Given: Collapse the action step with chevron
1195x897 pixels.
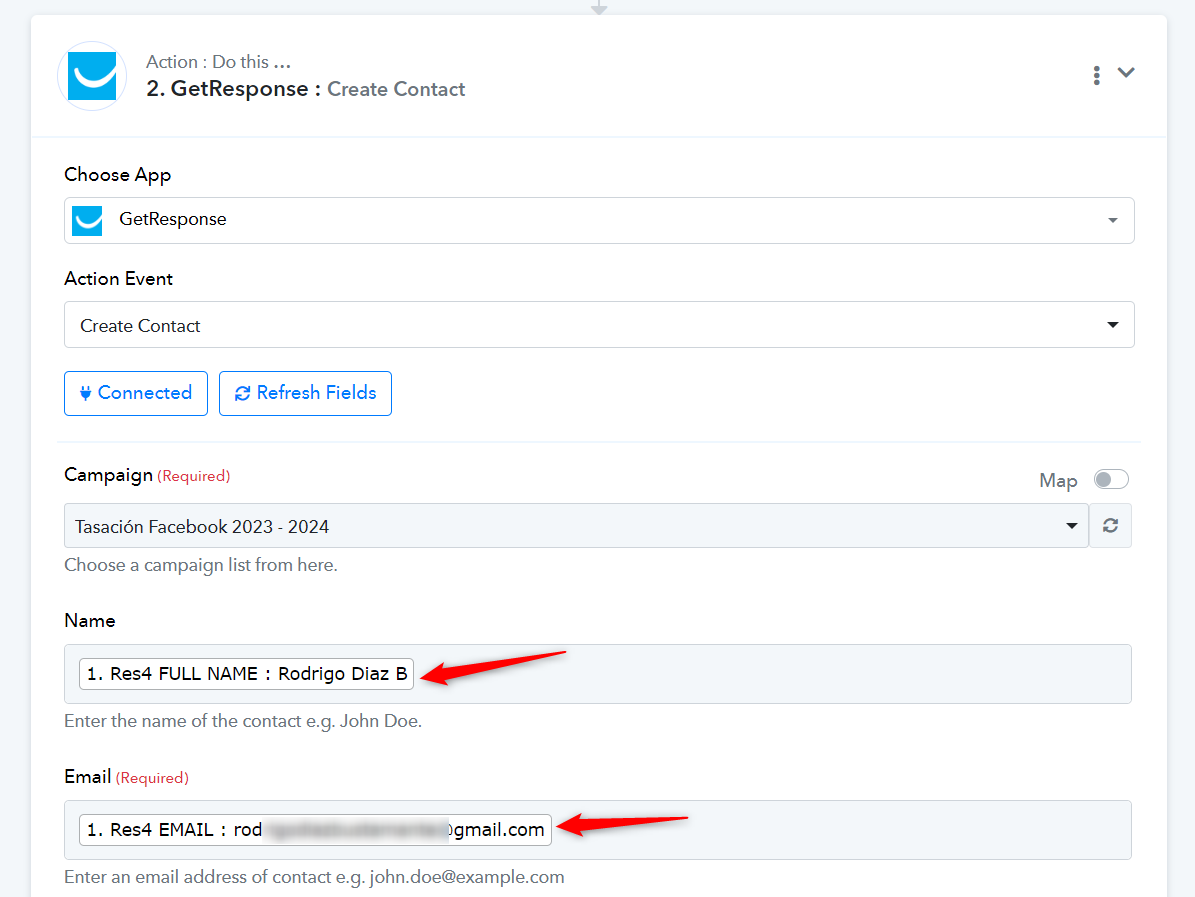Looking at the screenshot, I should [x=1126, y=73].
